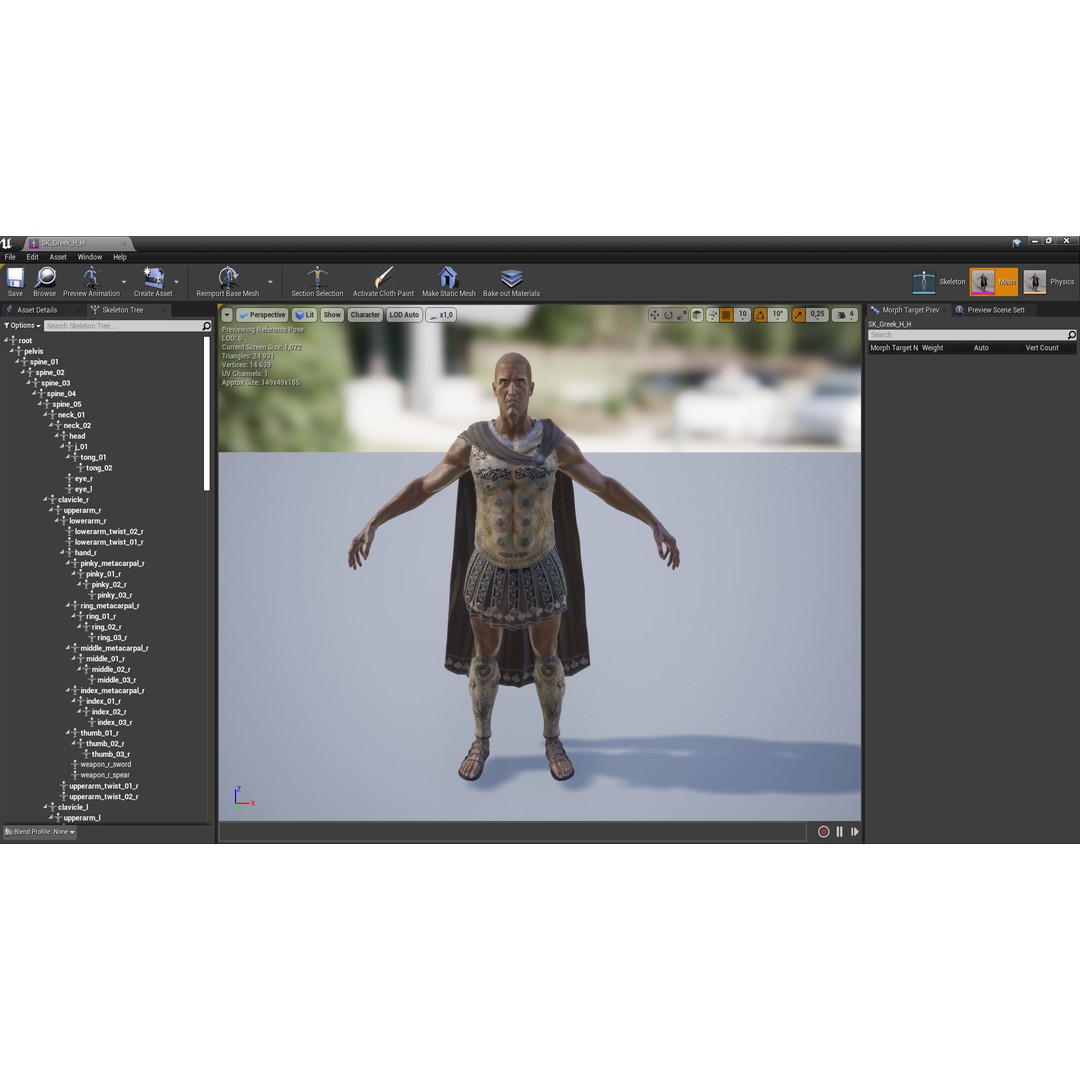Image resolution: width=1080 pixels, height=1080 pixels.
Task: Bake out Materials
Action: [x=511, y=282]
